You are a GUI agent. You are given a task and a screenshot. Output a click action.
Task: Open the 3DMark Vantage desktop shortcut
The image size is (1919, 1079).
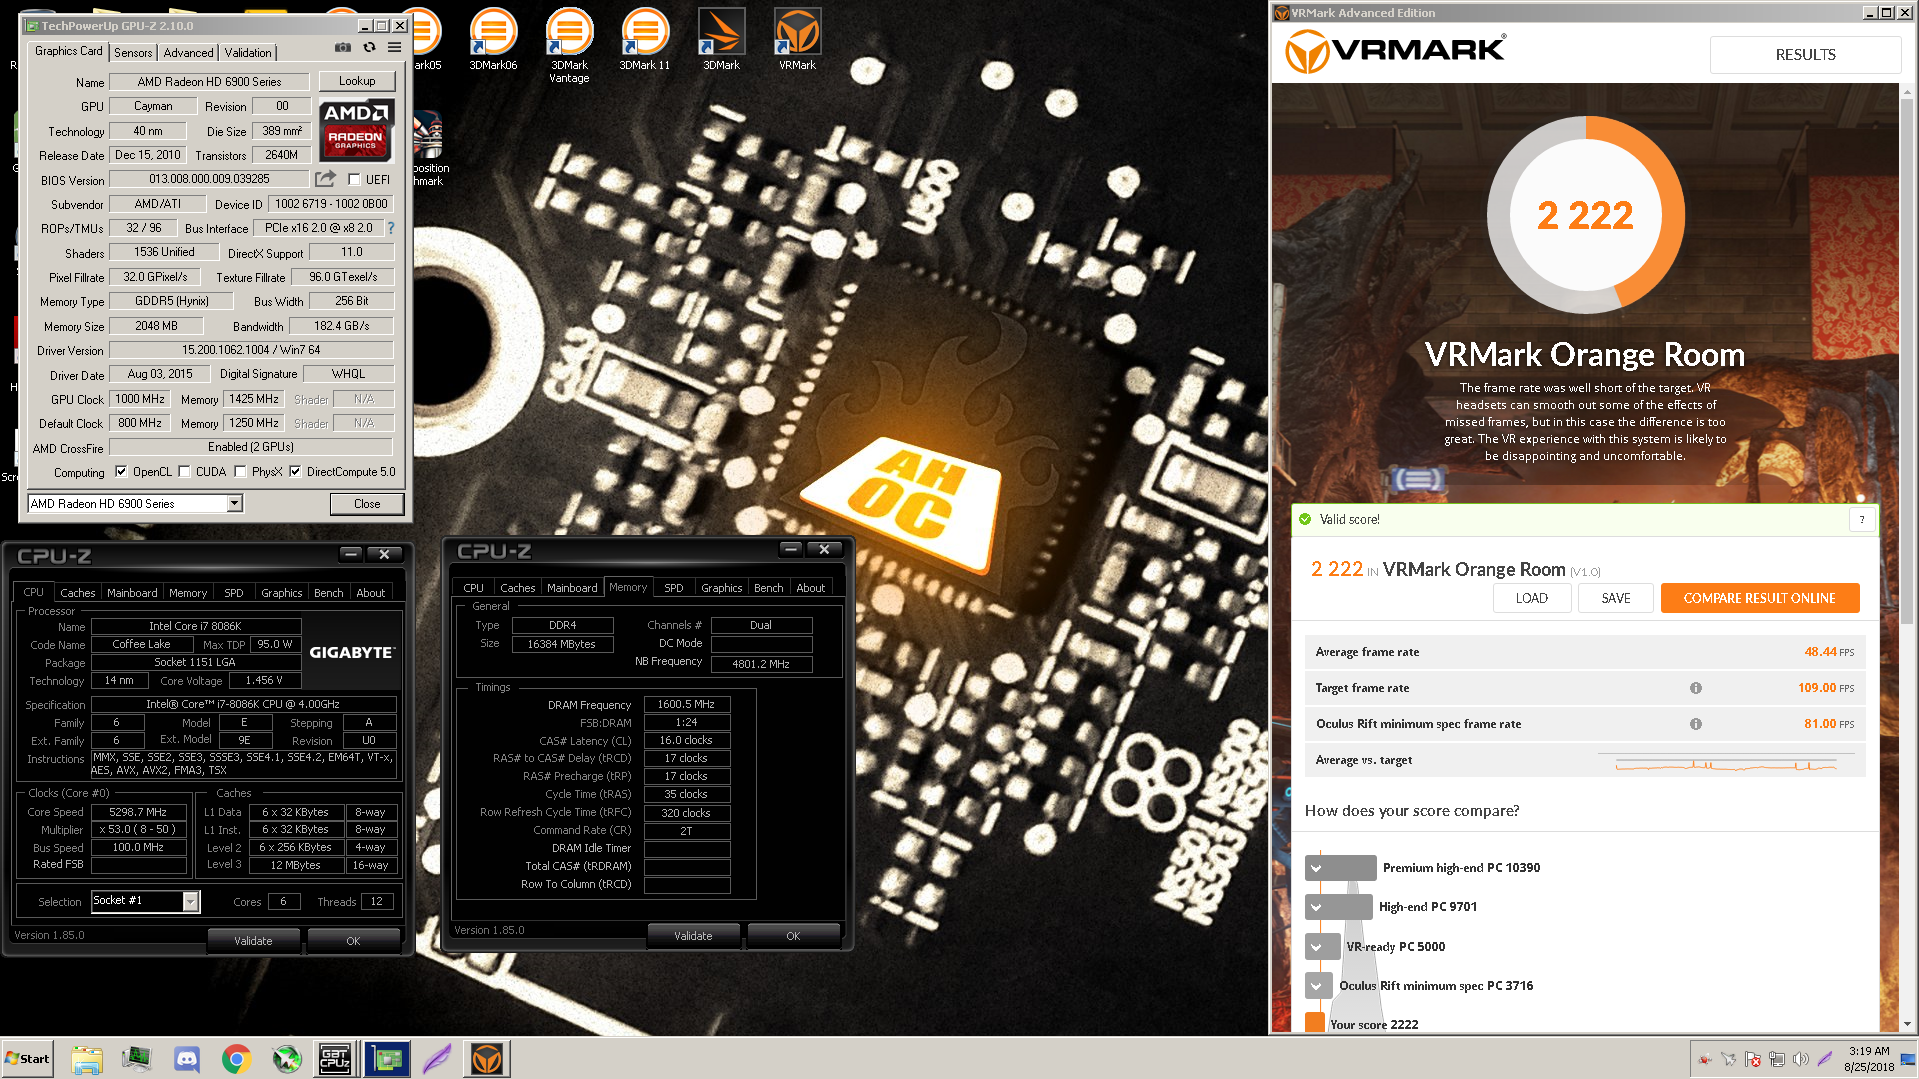pos(569,45)
